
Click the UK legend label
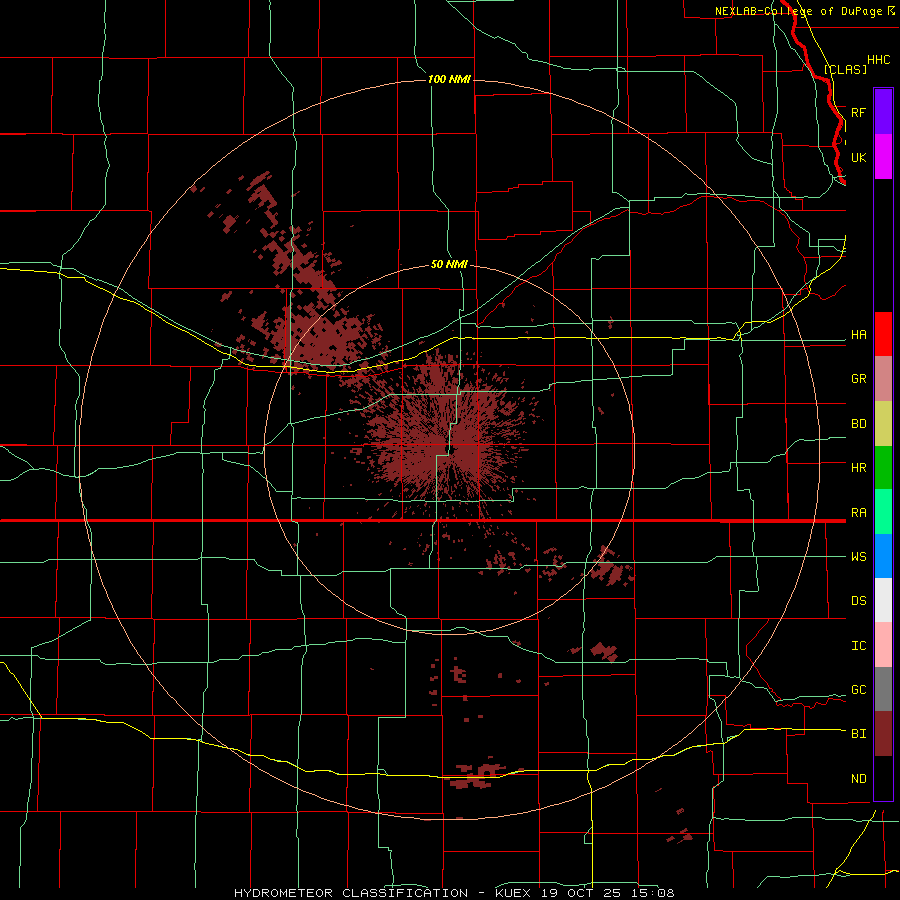pos(859,157)
